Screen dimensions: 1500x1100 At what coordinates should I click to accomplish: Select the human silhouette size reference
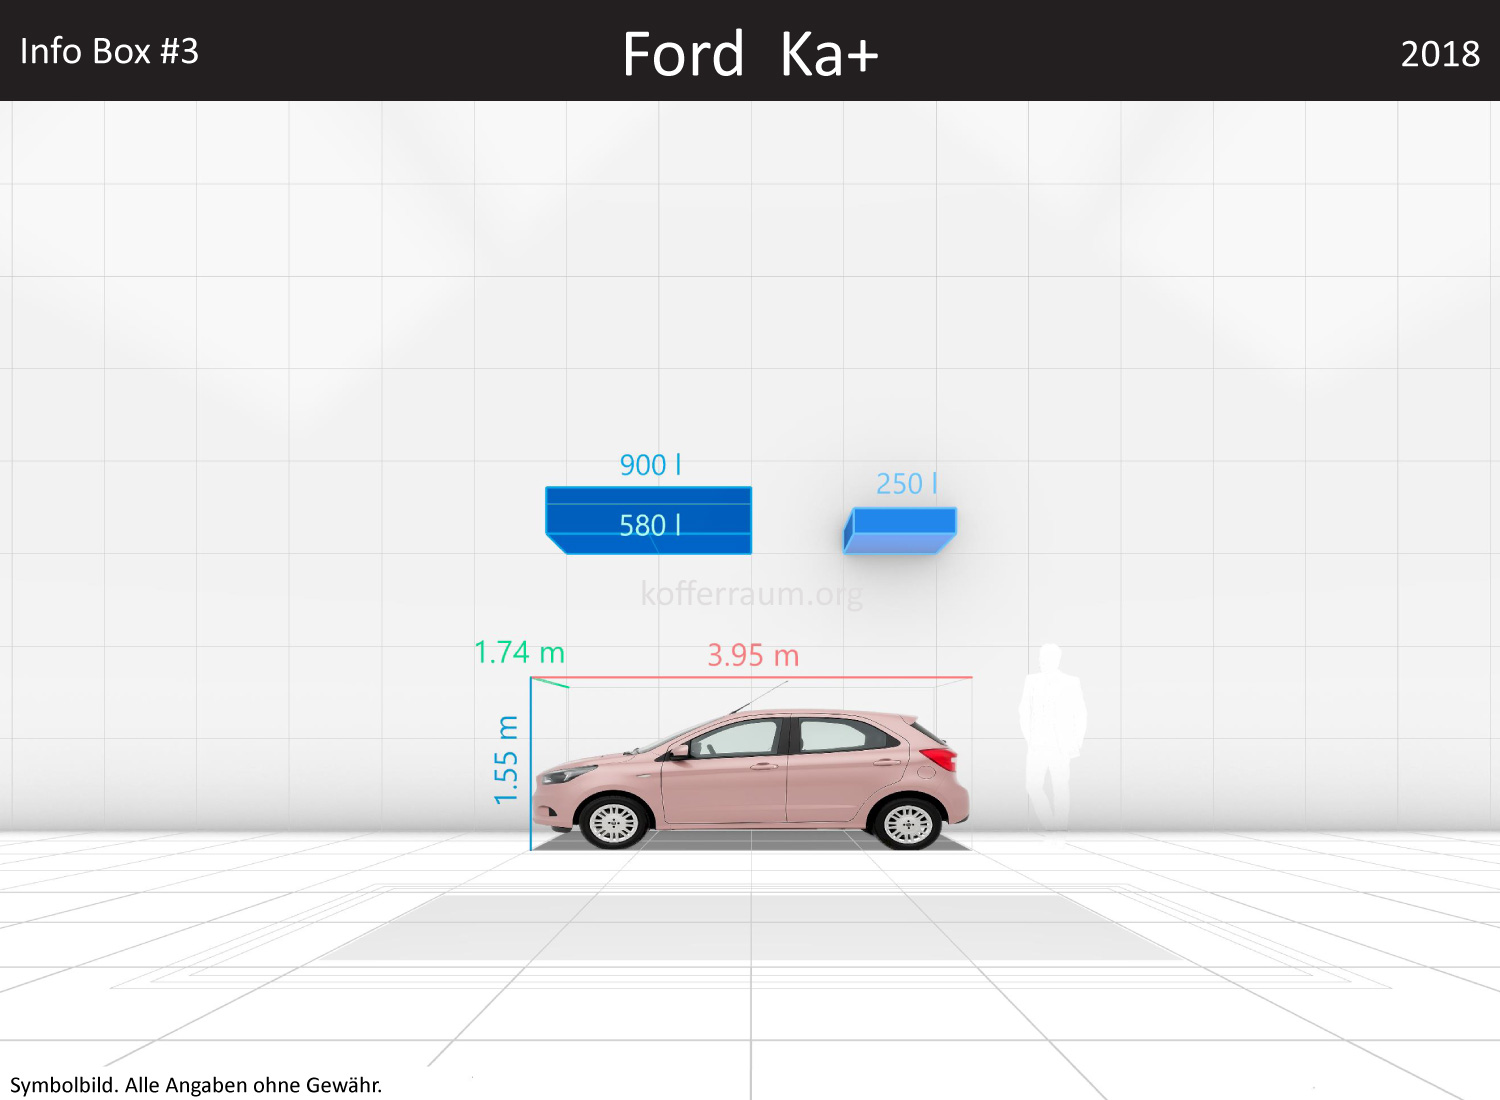(x=1052, y=740)
